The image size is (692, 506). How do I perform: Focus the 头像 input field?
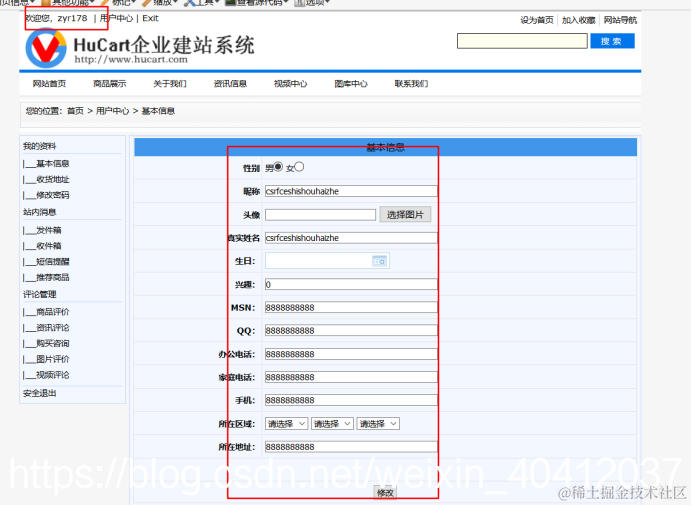(x=320, y=215)
